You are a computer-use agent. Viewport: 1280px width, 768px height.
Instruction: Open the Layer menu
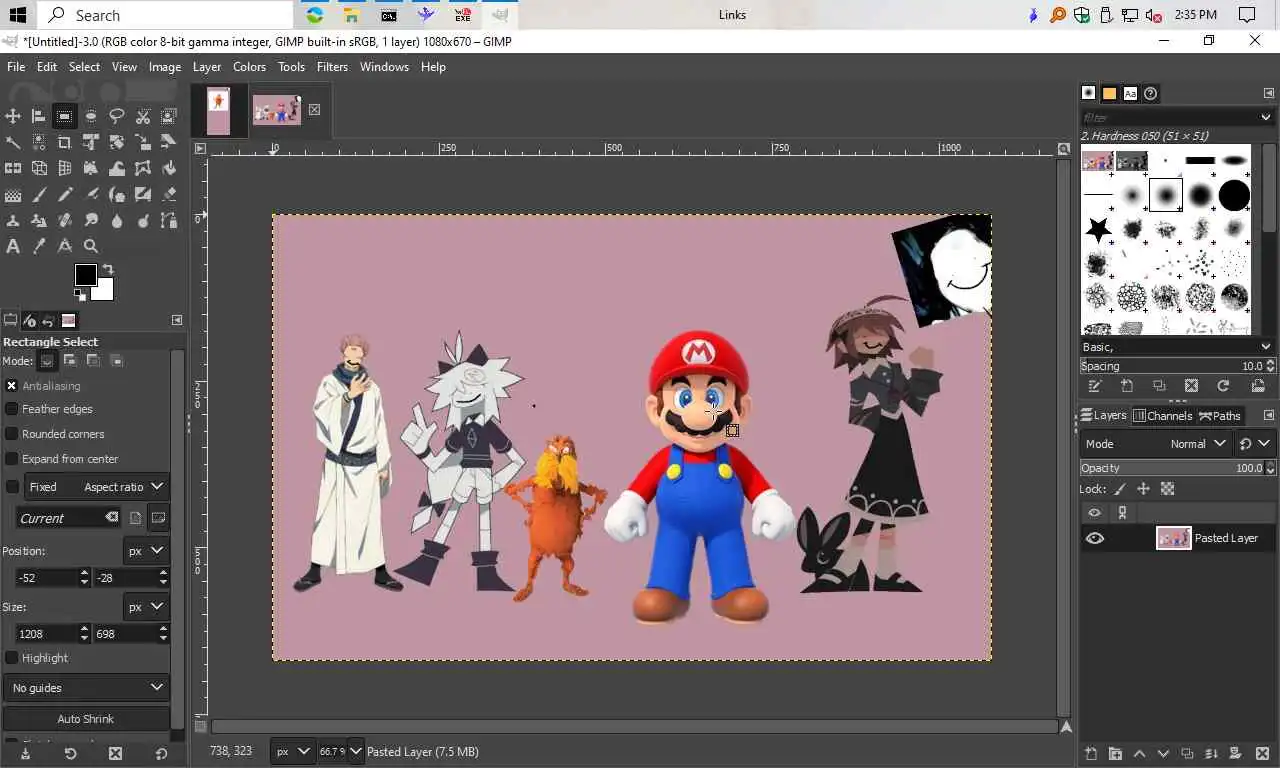(x=207, y=67)
